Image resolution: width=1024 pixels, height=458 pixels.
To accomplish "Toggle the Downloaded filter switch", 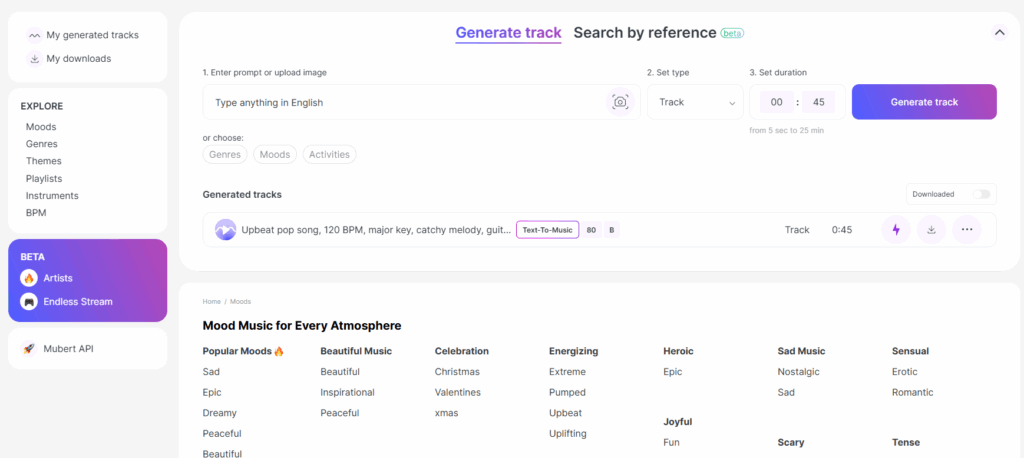I will point(981,194).
